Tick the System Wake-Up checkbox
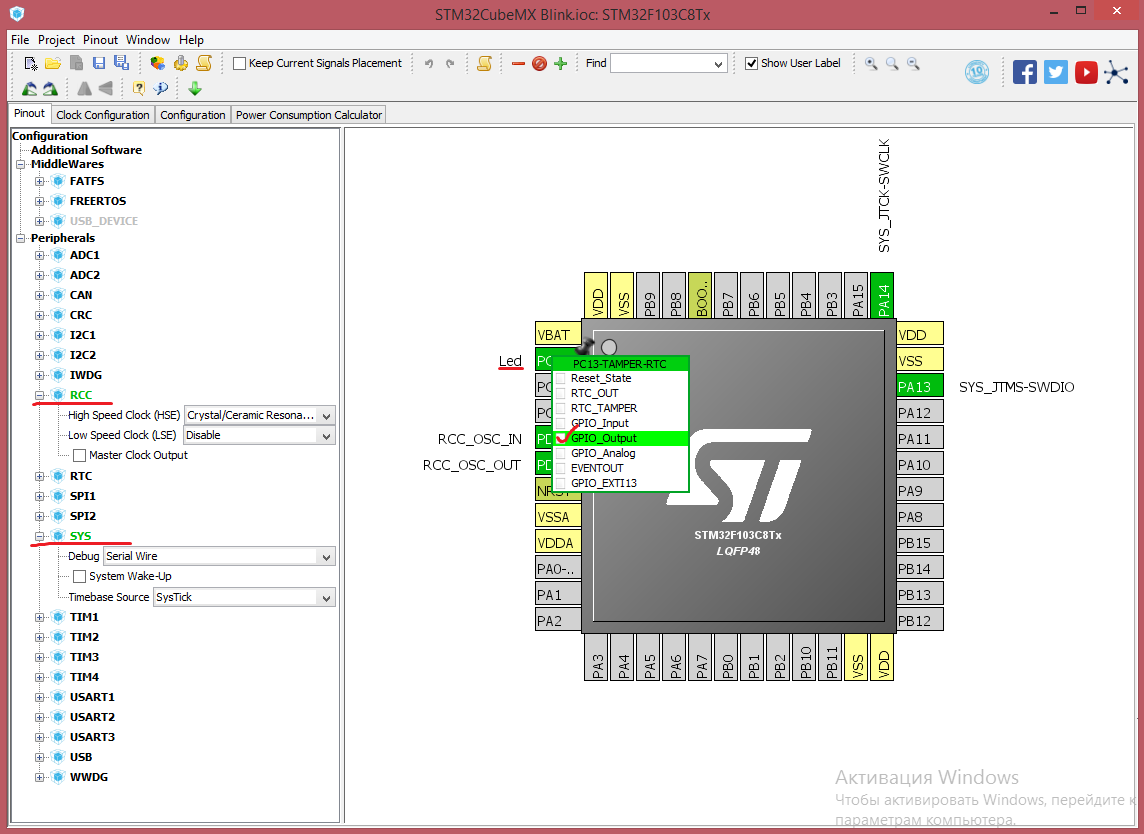Image resolution: width=1144 pixels, height=834 pixels. [x=80, y=576]
